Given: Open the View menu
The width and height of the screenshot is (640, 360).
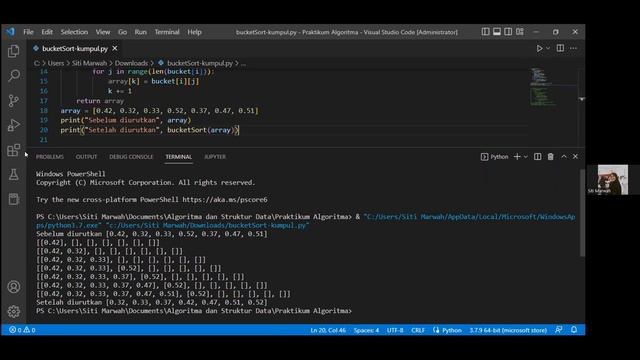Looking at the screenshot, I should [x=103, y=32].
